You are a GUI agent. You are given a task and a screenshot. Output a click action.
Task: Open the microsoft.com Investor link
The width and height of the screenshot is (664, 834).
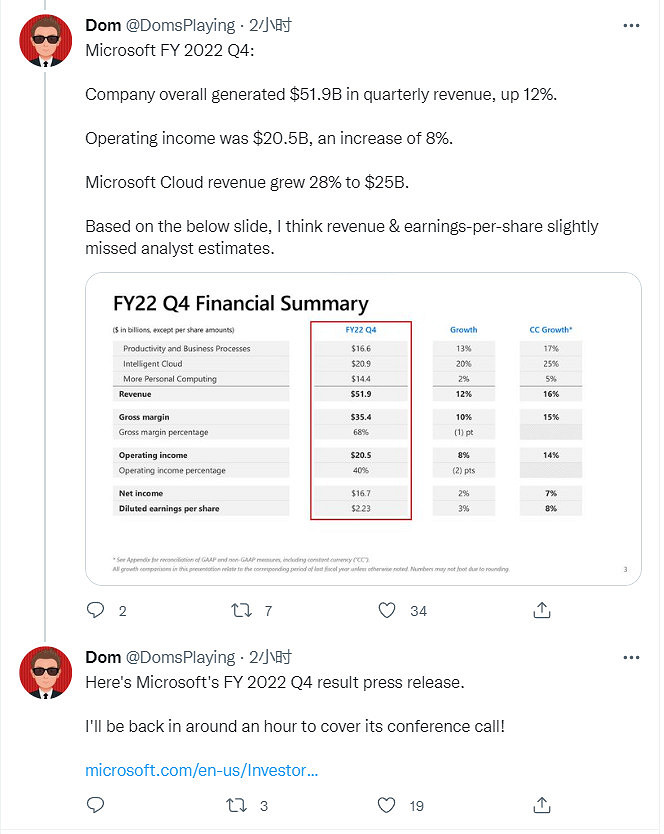(x=202, y=770)
